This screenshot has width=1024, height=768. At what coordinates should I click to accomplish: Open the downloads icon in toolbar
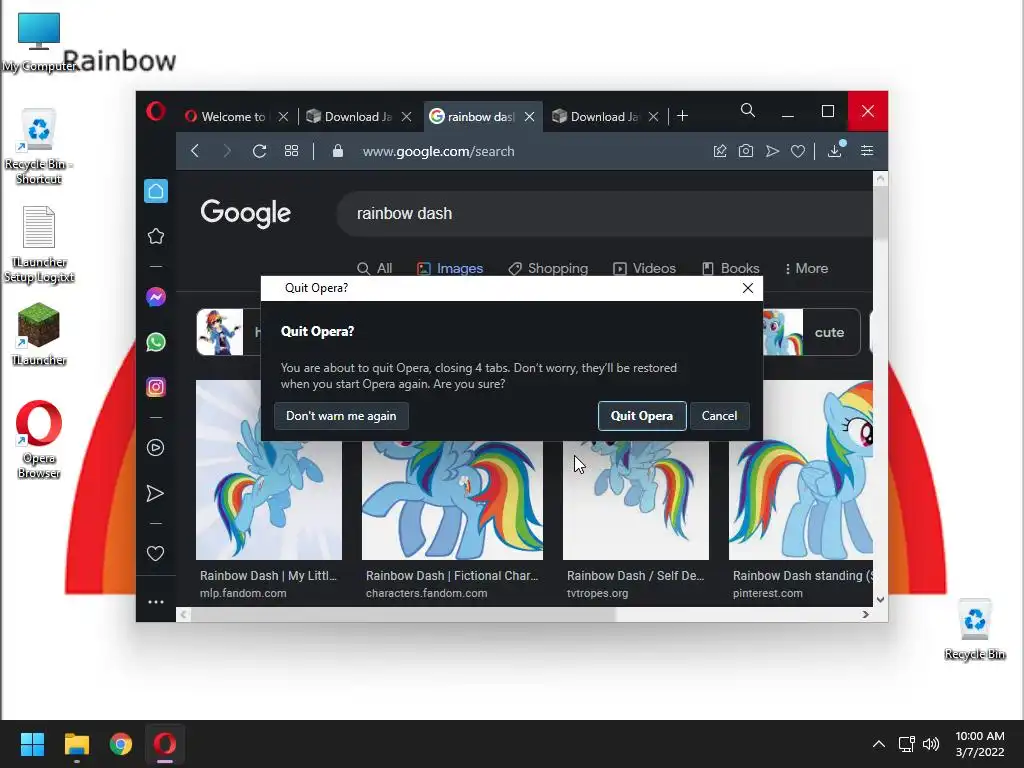coord(835,151)
